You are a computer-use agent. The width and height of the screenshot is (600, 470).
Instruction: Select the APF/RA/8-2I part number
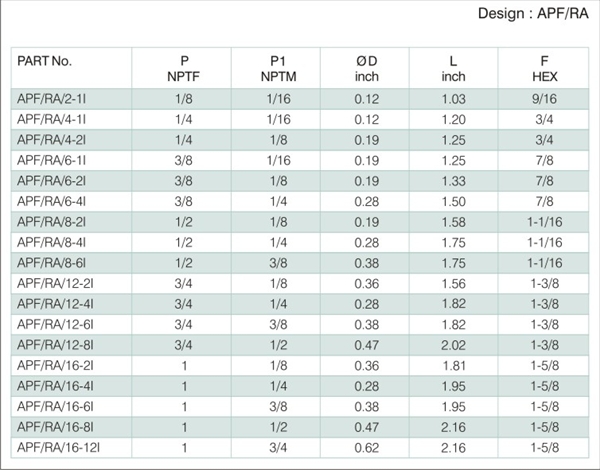[x=51, y=222]
